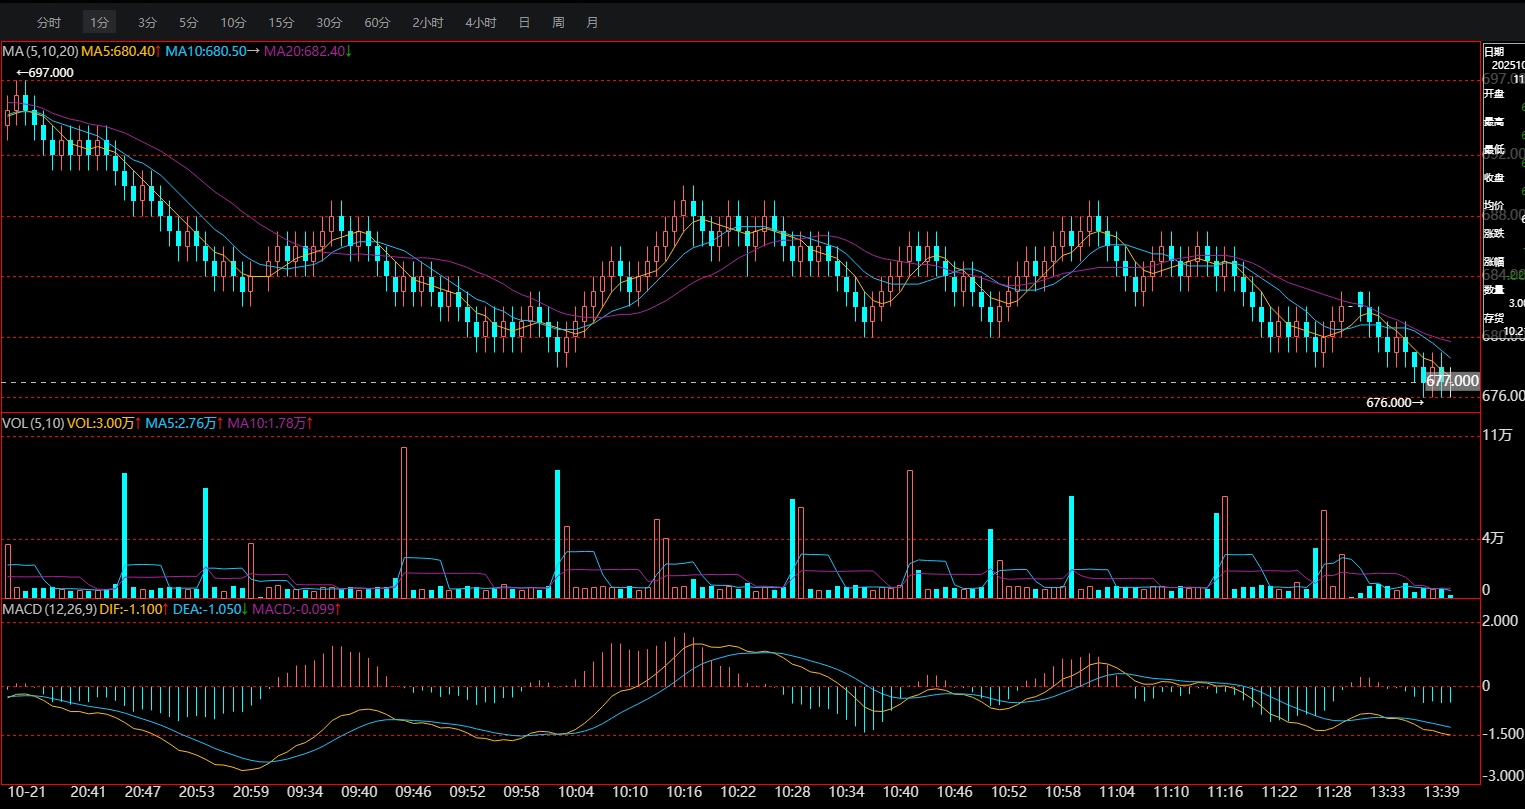Click the 10:40 time axis label
The image size is (1525, 809).
[x=901, y=791]
